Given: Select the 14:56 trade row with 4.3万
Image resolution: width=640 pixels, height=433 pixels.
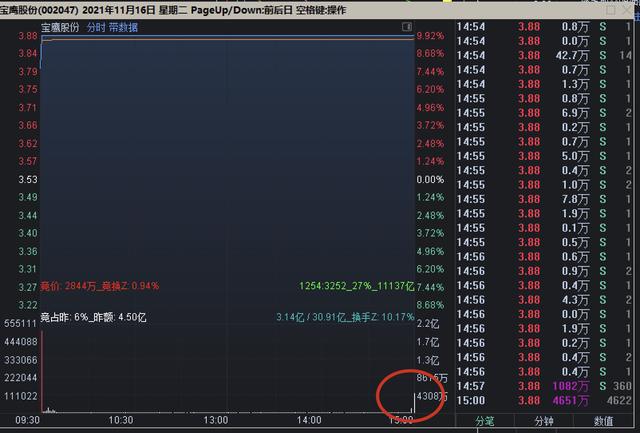Looking at the screenshot, I should pos(544,300).
